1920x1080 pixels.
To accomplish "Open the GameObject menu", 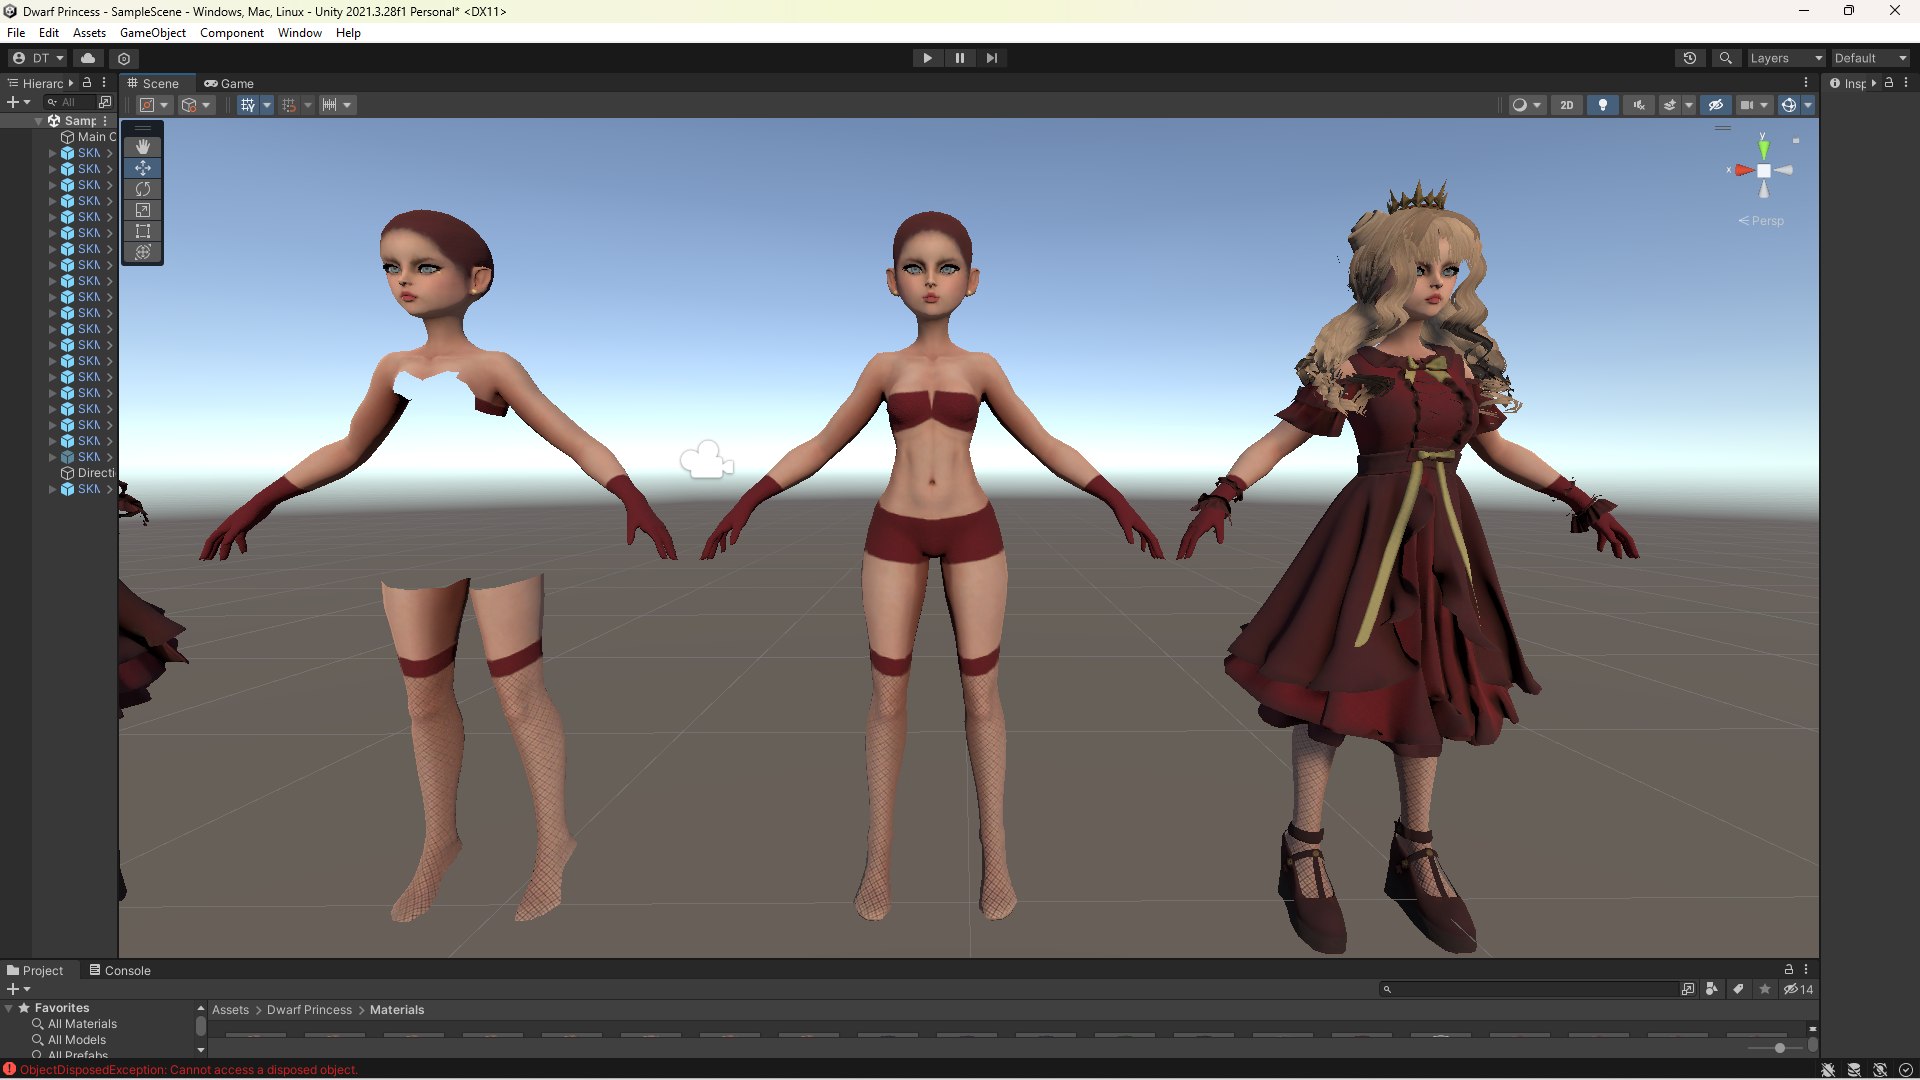I will pyautogui.click(x=153, y=33).
